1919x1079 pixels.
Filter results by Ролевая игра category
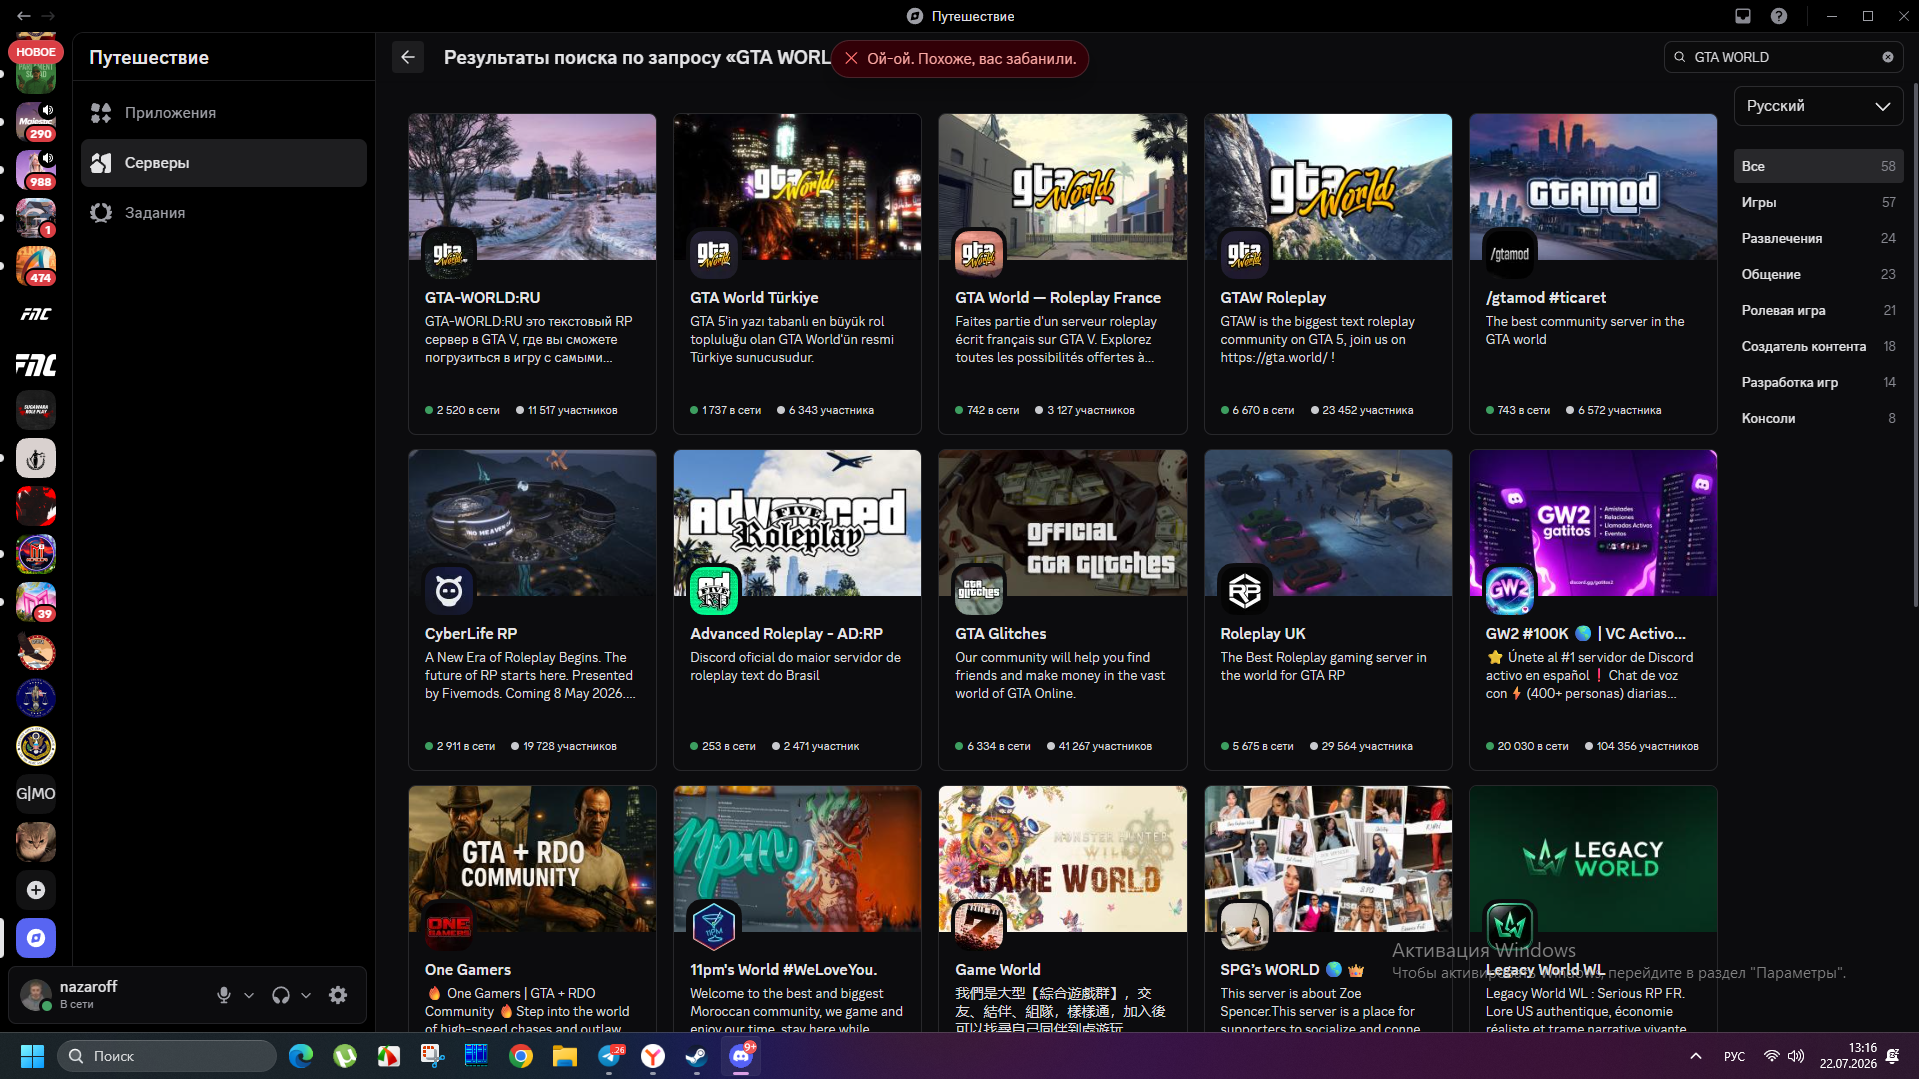[x=1818, y=310]
